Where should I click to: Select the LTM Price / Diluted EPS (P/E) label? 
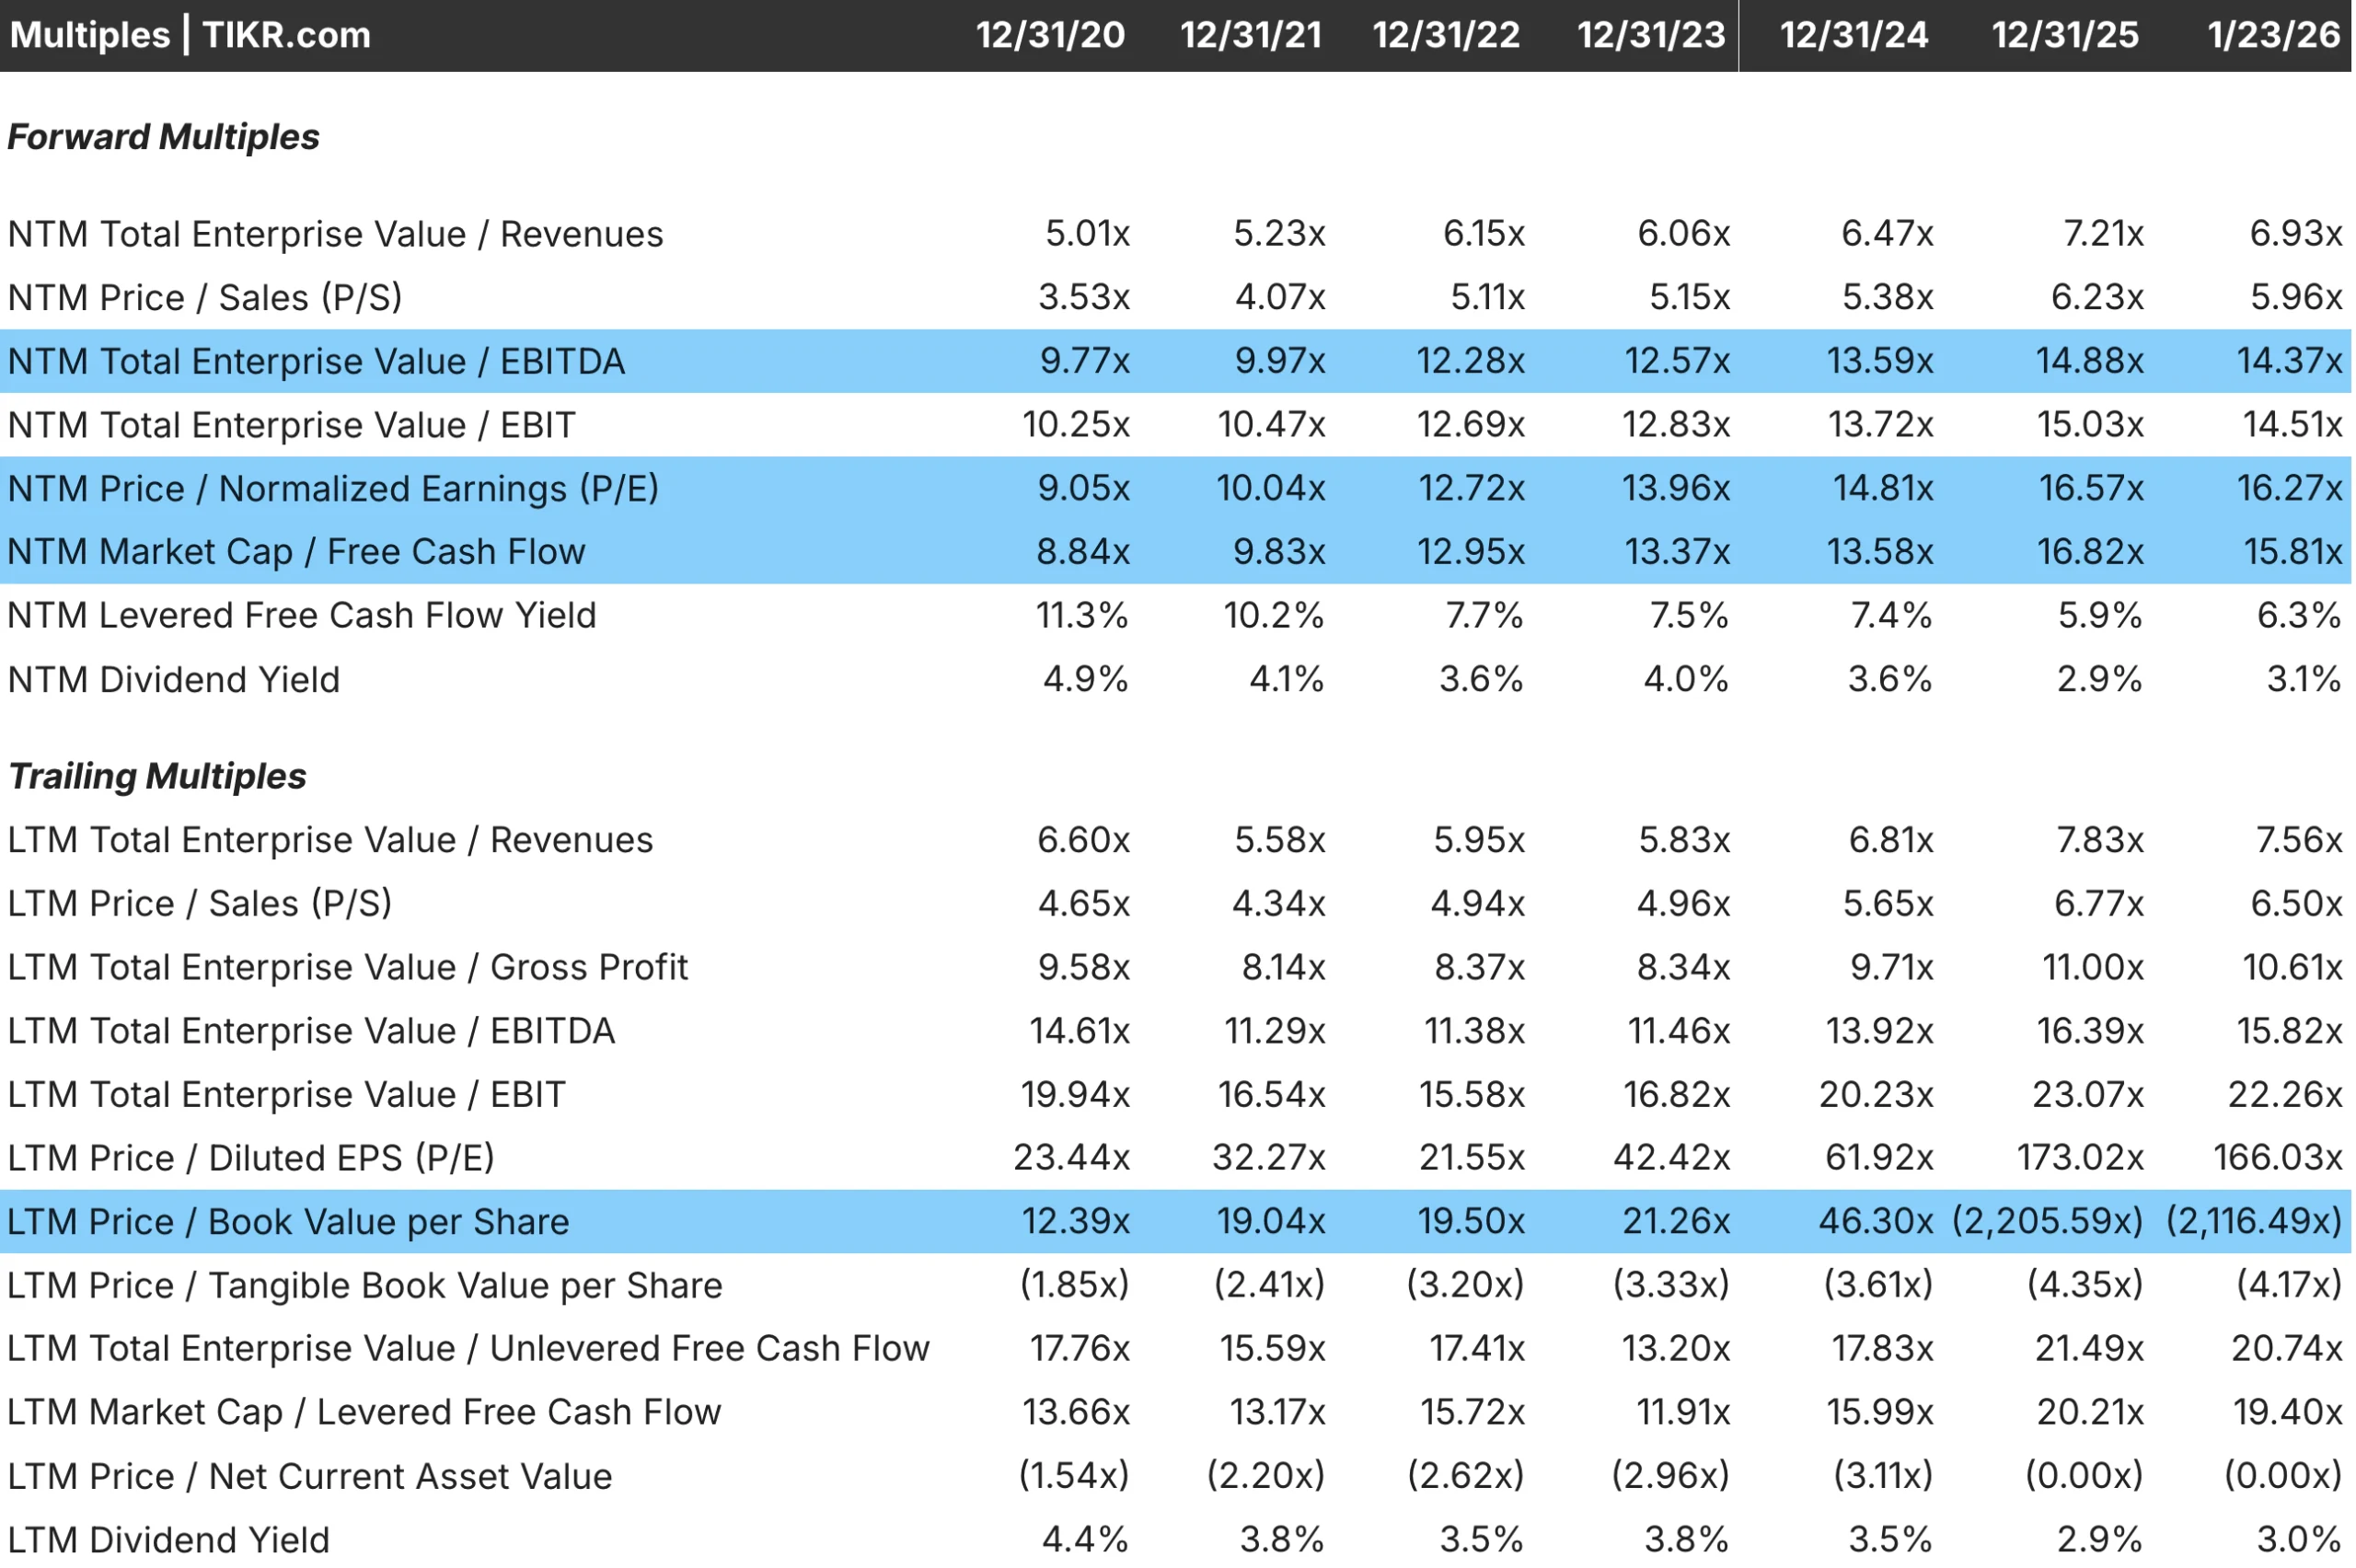(x=255, y=1157)
